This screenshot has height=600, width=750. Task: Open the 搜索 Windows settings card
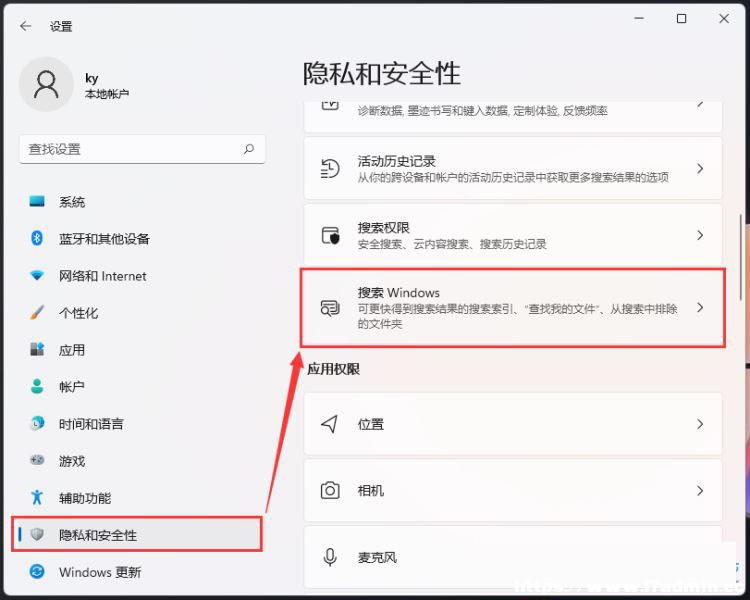point(513,308)
